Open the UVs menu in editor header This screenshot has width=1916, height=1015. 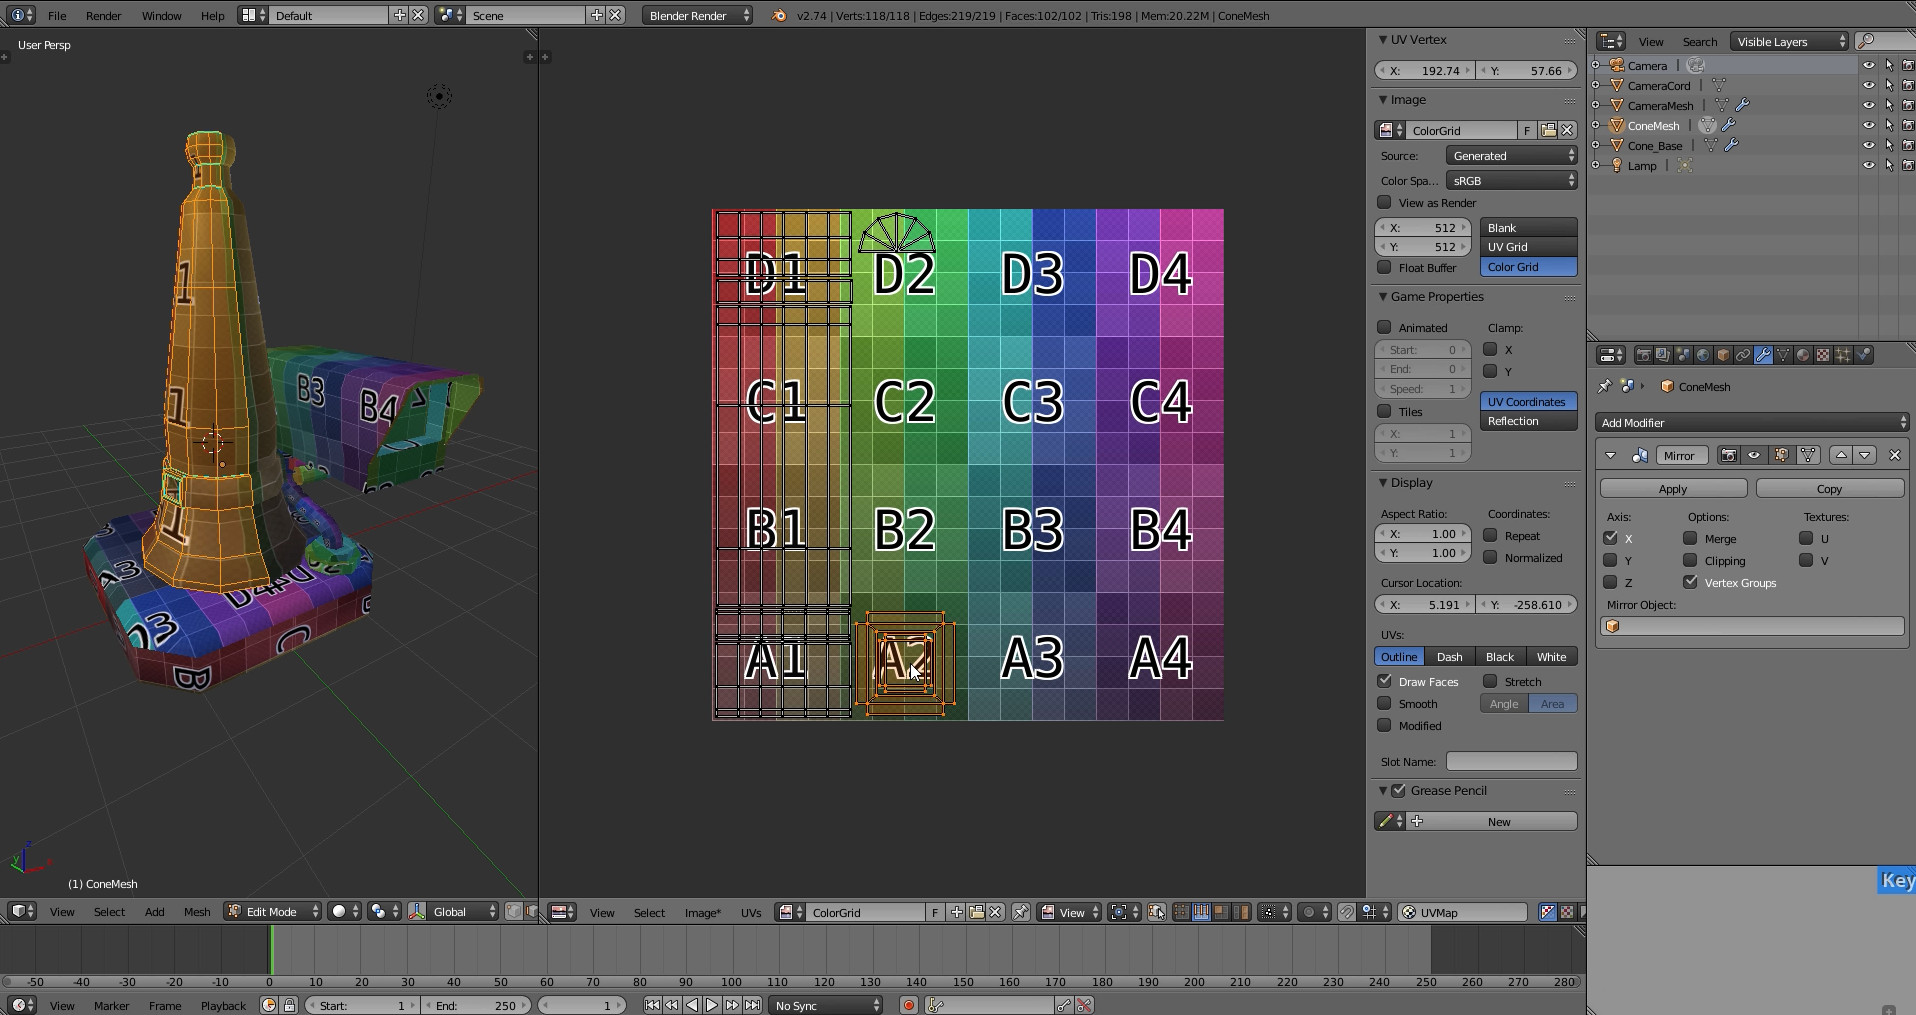coord(750,912)
